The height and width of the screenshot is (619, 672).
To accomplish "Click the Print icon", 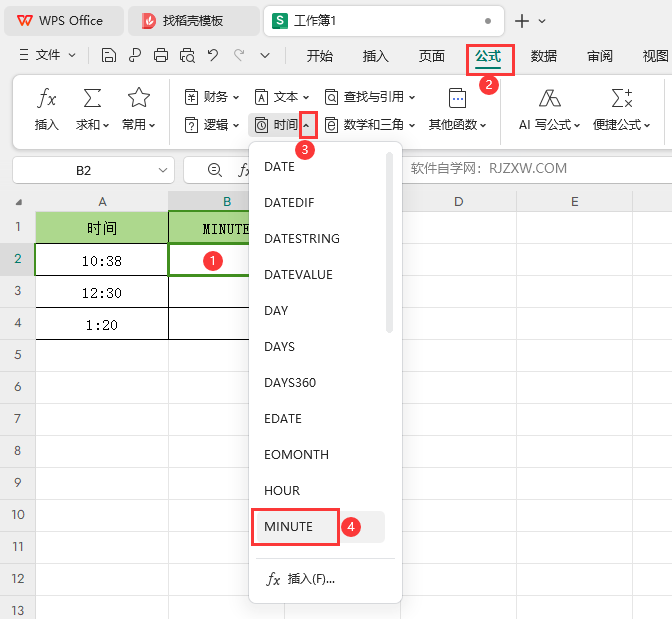I will 161,55.
